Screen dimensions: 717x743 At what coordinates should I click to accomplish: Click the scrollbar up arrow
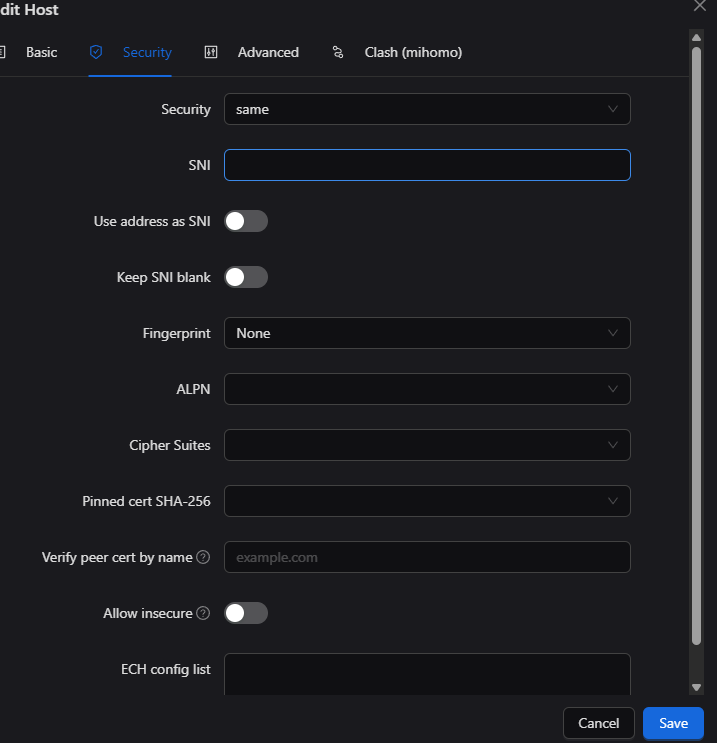pos(696,37)
